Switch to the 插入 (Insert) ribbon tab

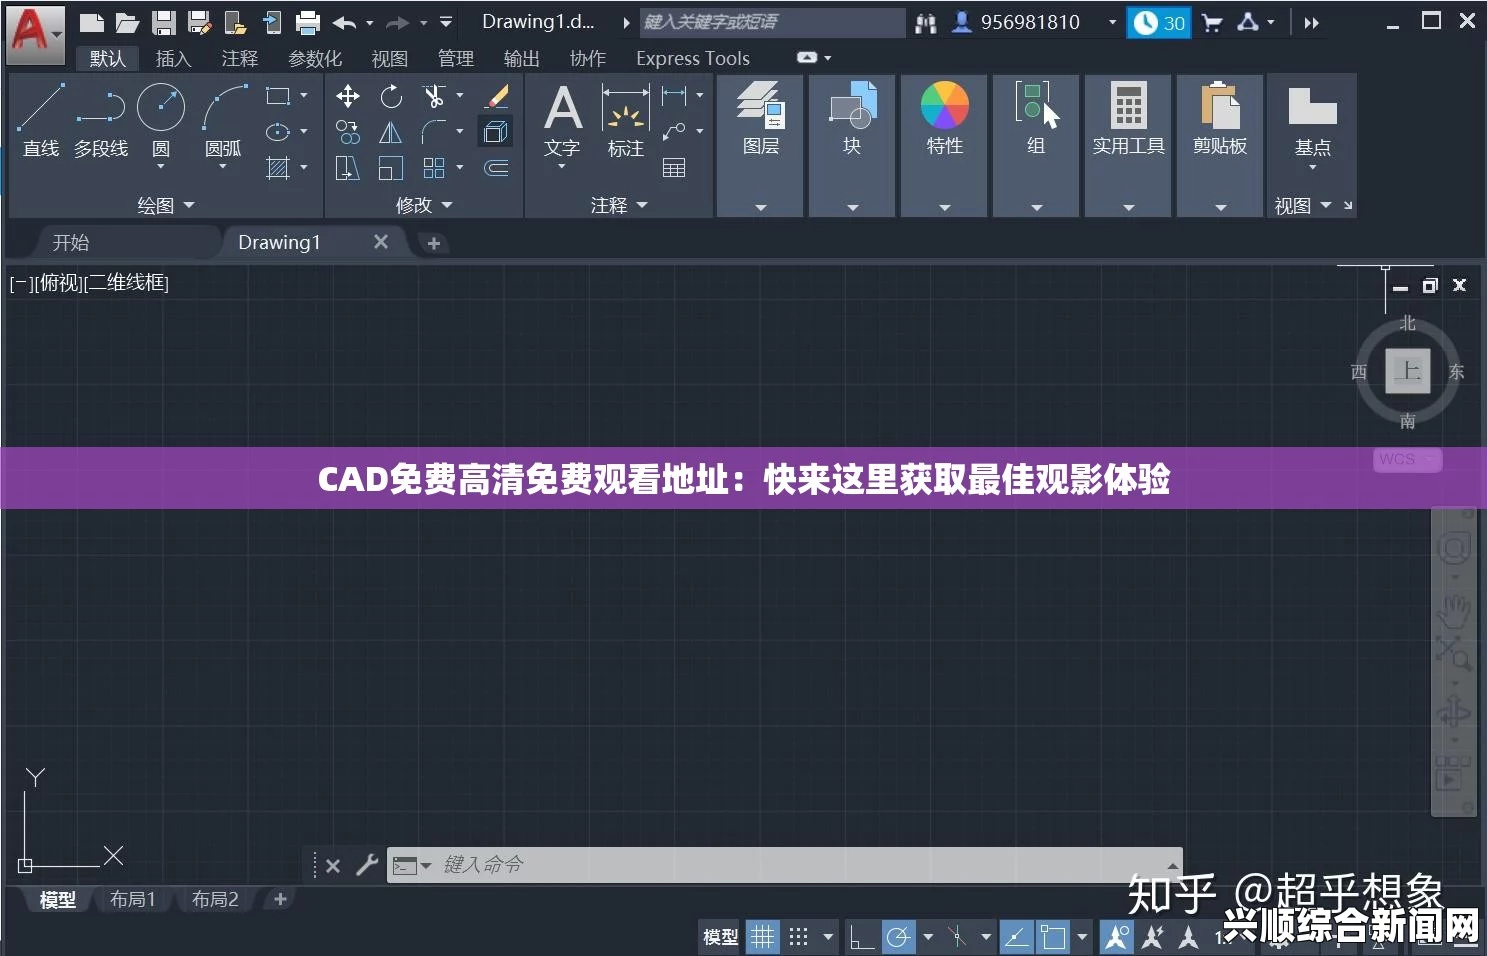173,59
